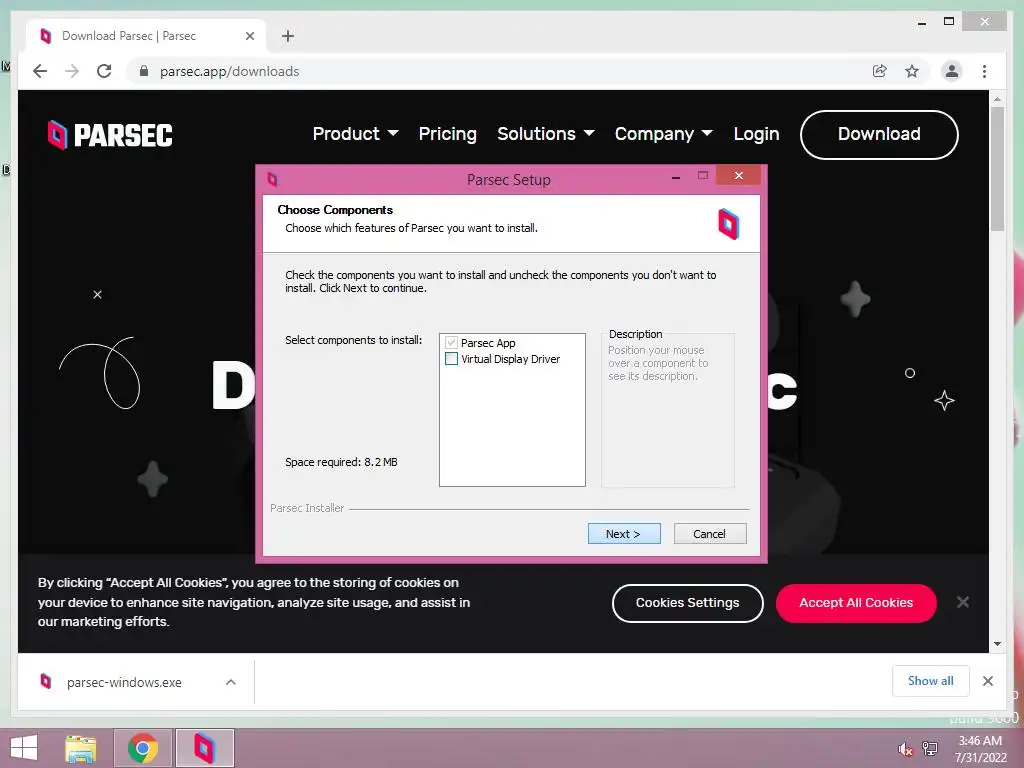
Task: Open the Pricing page
Action: coord(447,134)
